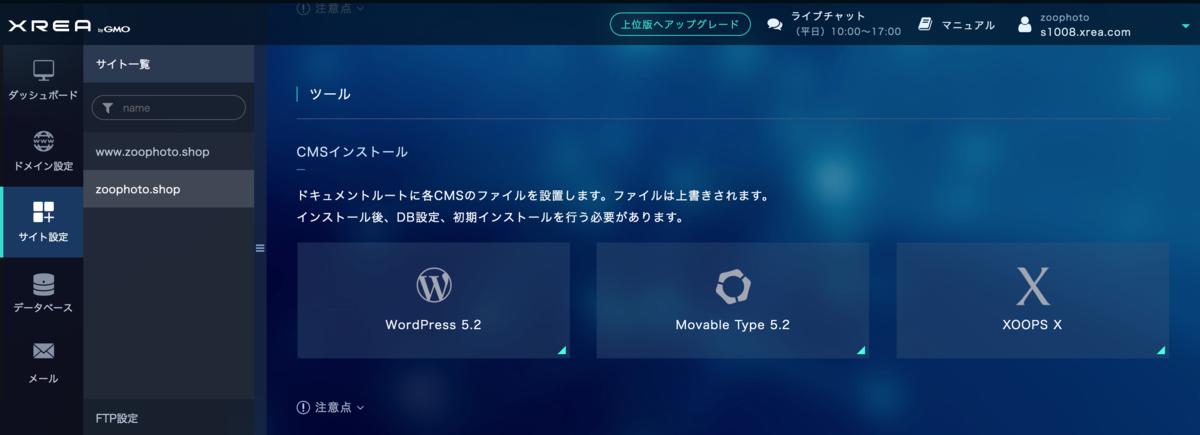The height and width of the screenshot is (435, 1200).
Task: Expand the WordPress 5.2 card corner arrow
Action: pos(562,350)
